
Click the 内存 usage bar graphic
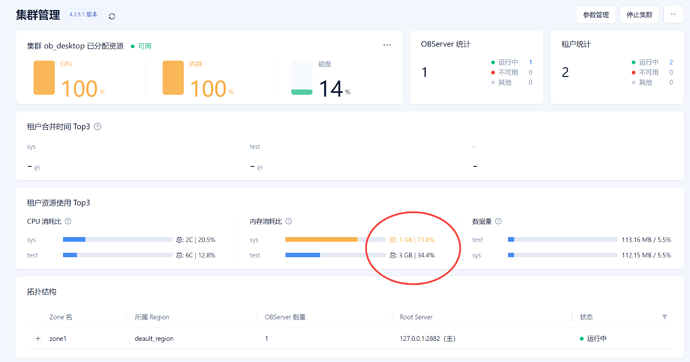(173, 78)
